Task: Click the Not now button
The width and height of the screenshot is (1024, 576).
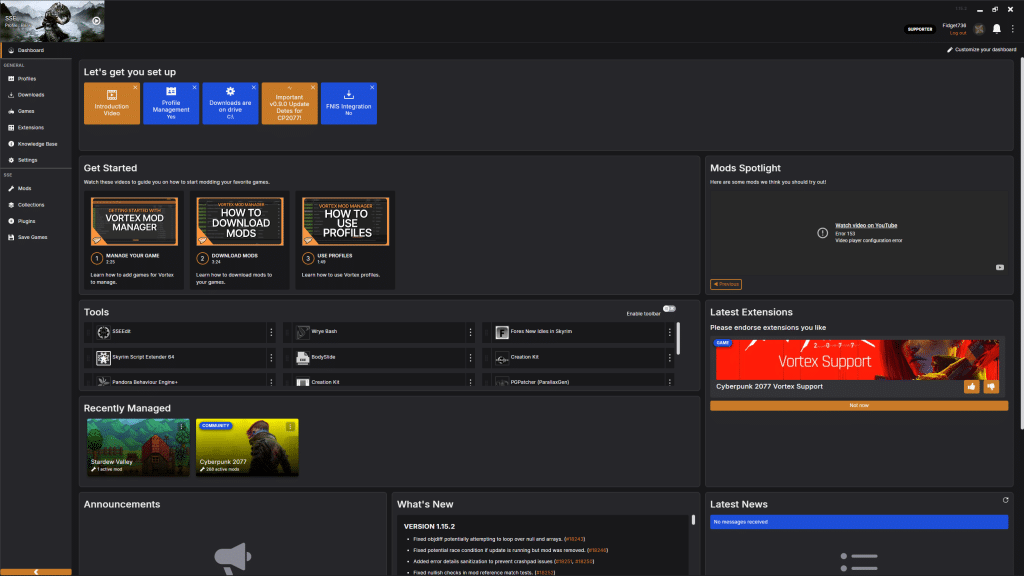Action: [859, 406]
